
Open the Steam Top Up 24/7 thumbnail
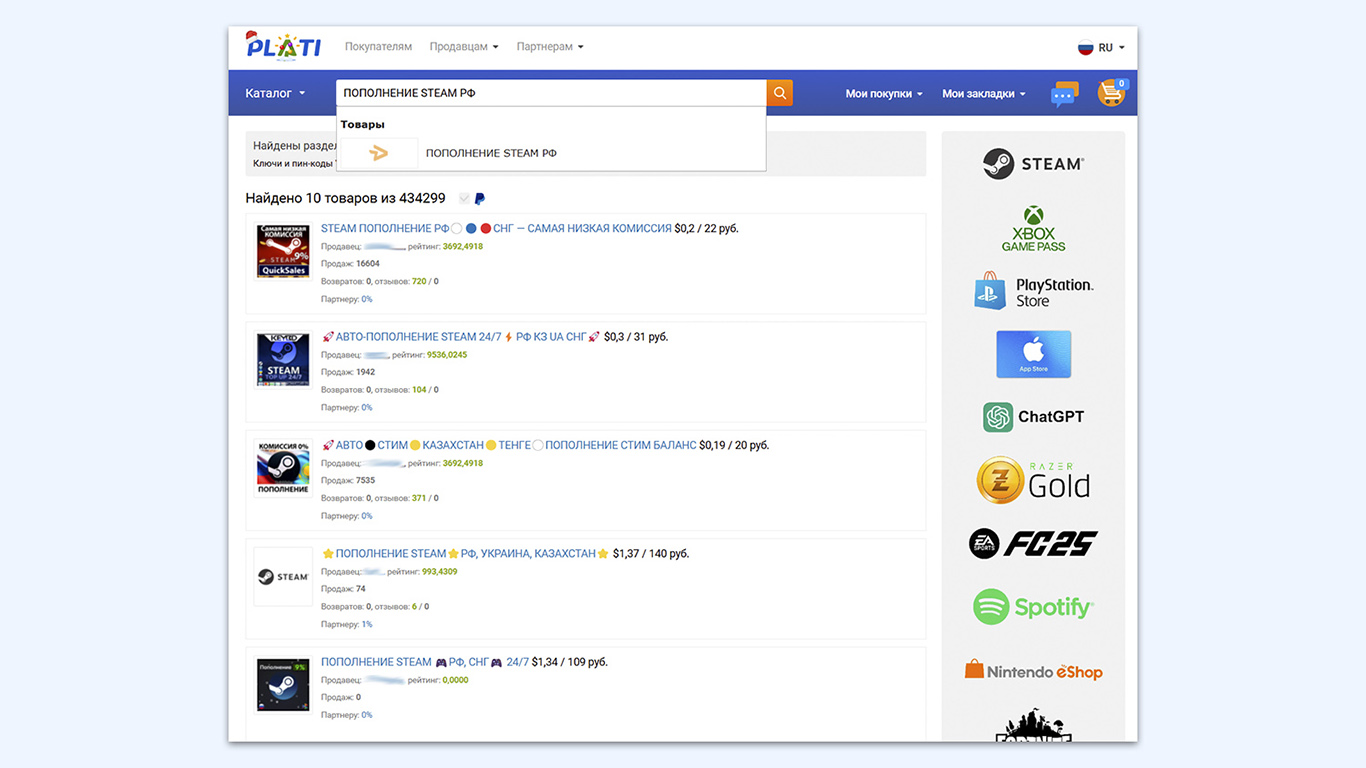[x=283, y=359]
